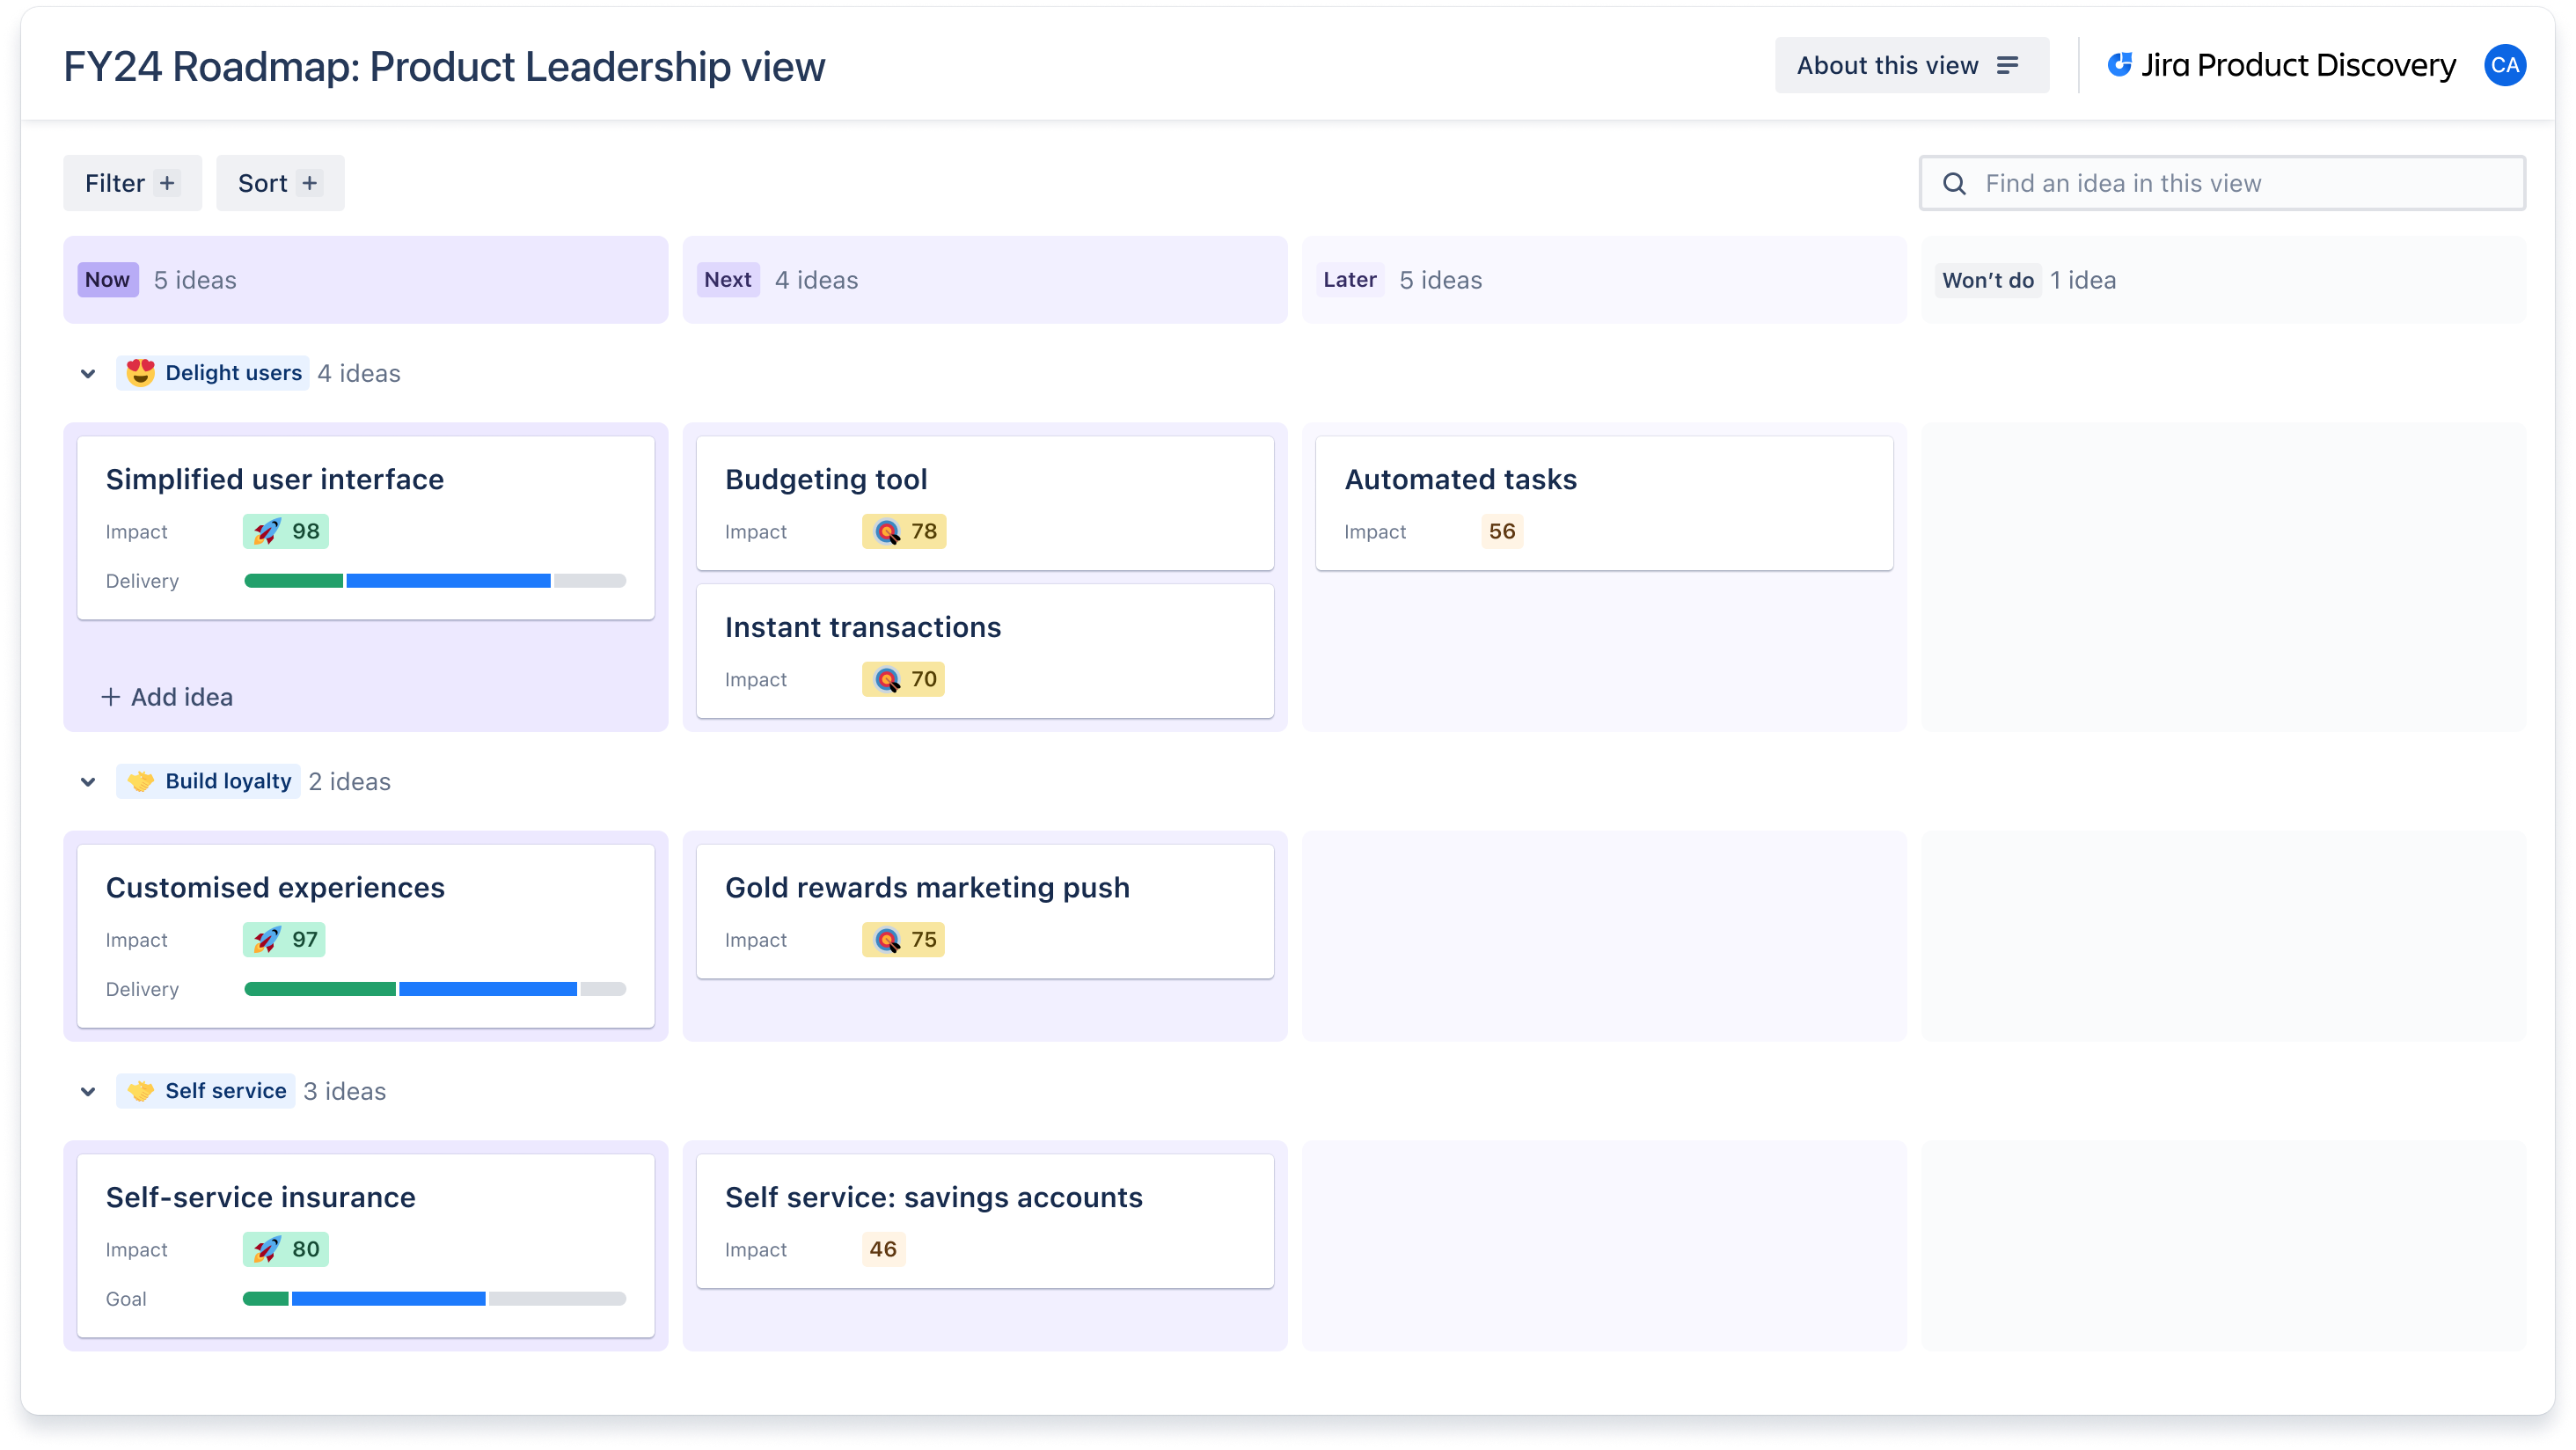
Task: Click the heart-eyes emoji on Delight users
Action: click(x=140, y=372)
